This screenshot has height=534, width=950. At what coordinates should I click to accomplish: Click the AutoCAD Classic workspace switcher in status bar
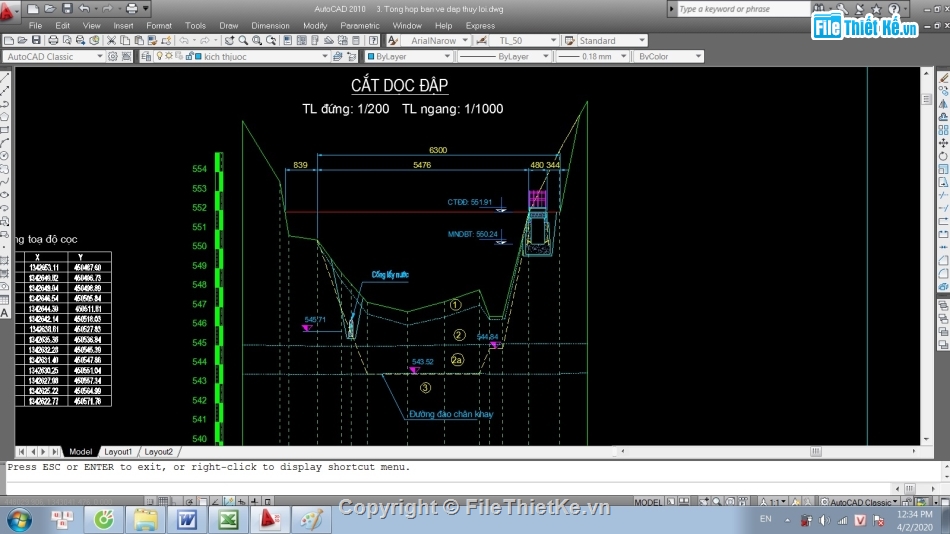click(860, 502)
